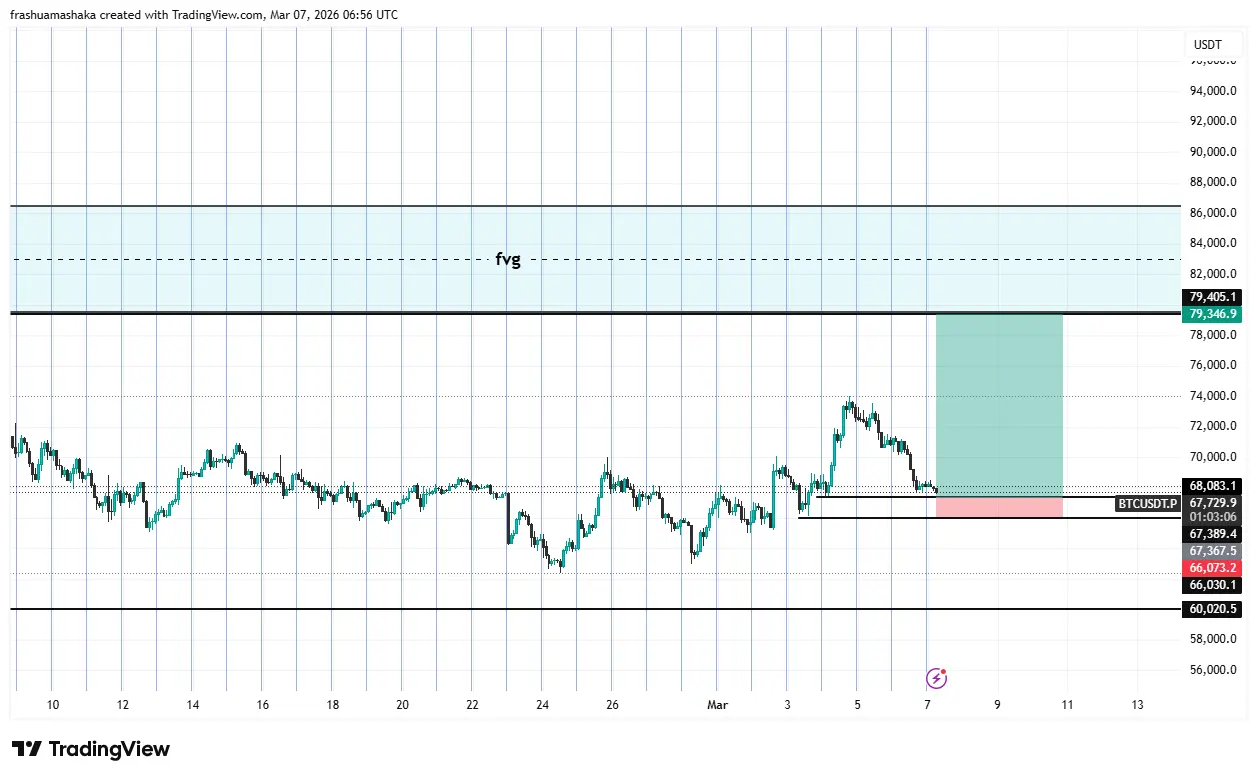Click the 94,000.0 price axis value
The width and height of the screenshot is (1257, 779).
point(1213,91)
